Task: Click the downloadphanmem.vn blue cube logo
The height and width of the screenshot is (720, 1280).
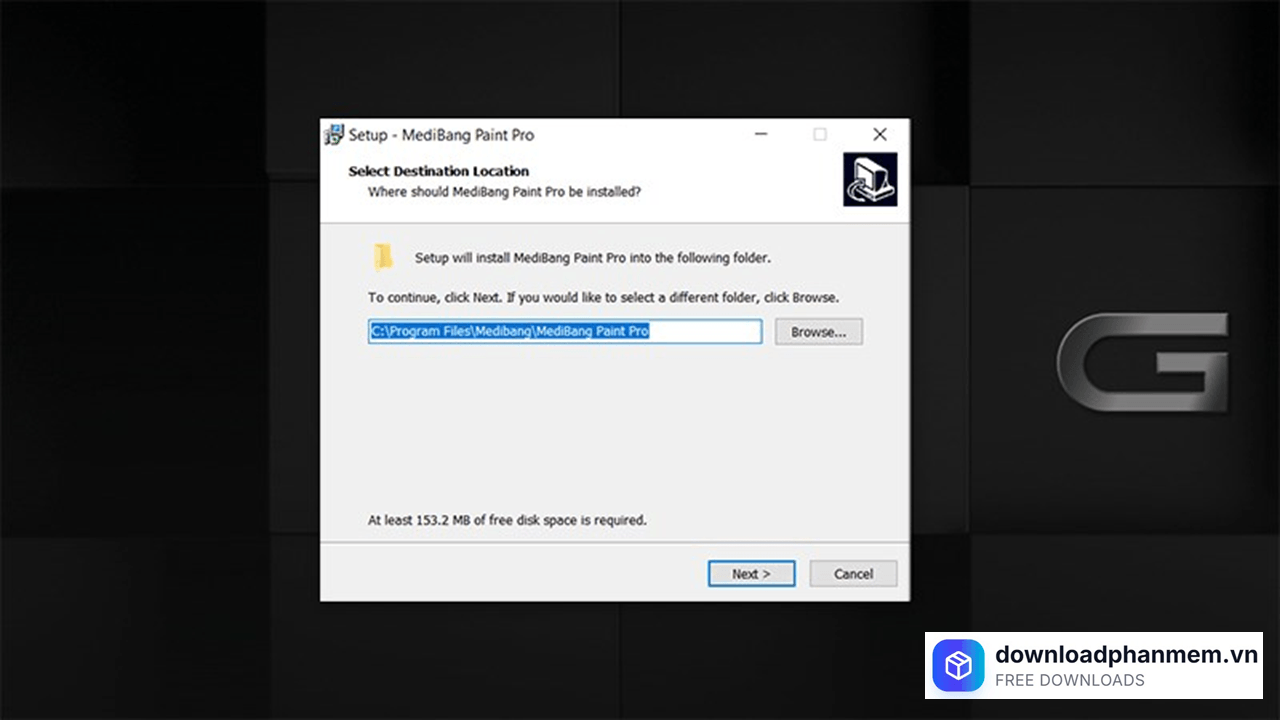Action: pyautogui.click(x=958, y=666)
